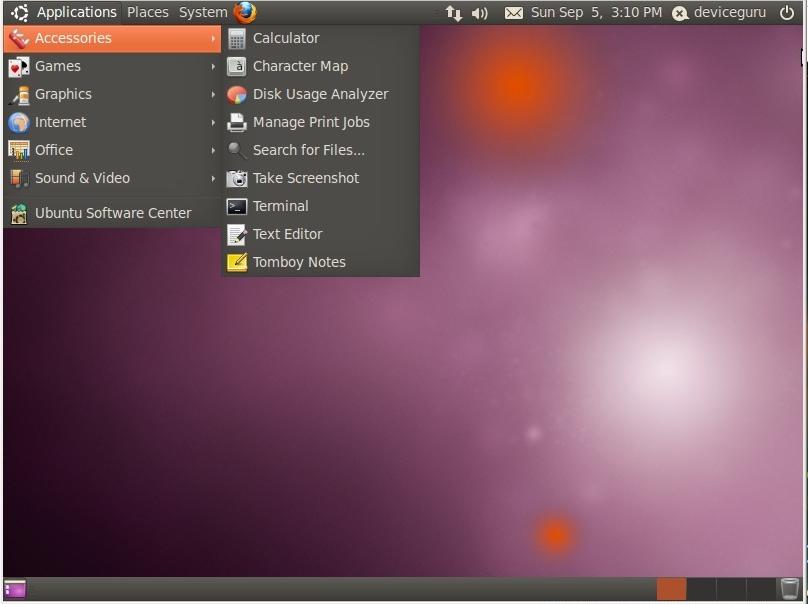808x604 pixels.
Task: Open the System menu
Action: coord(203,12)
